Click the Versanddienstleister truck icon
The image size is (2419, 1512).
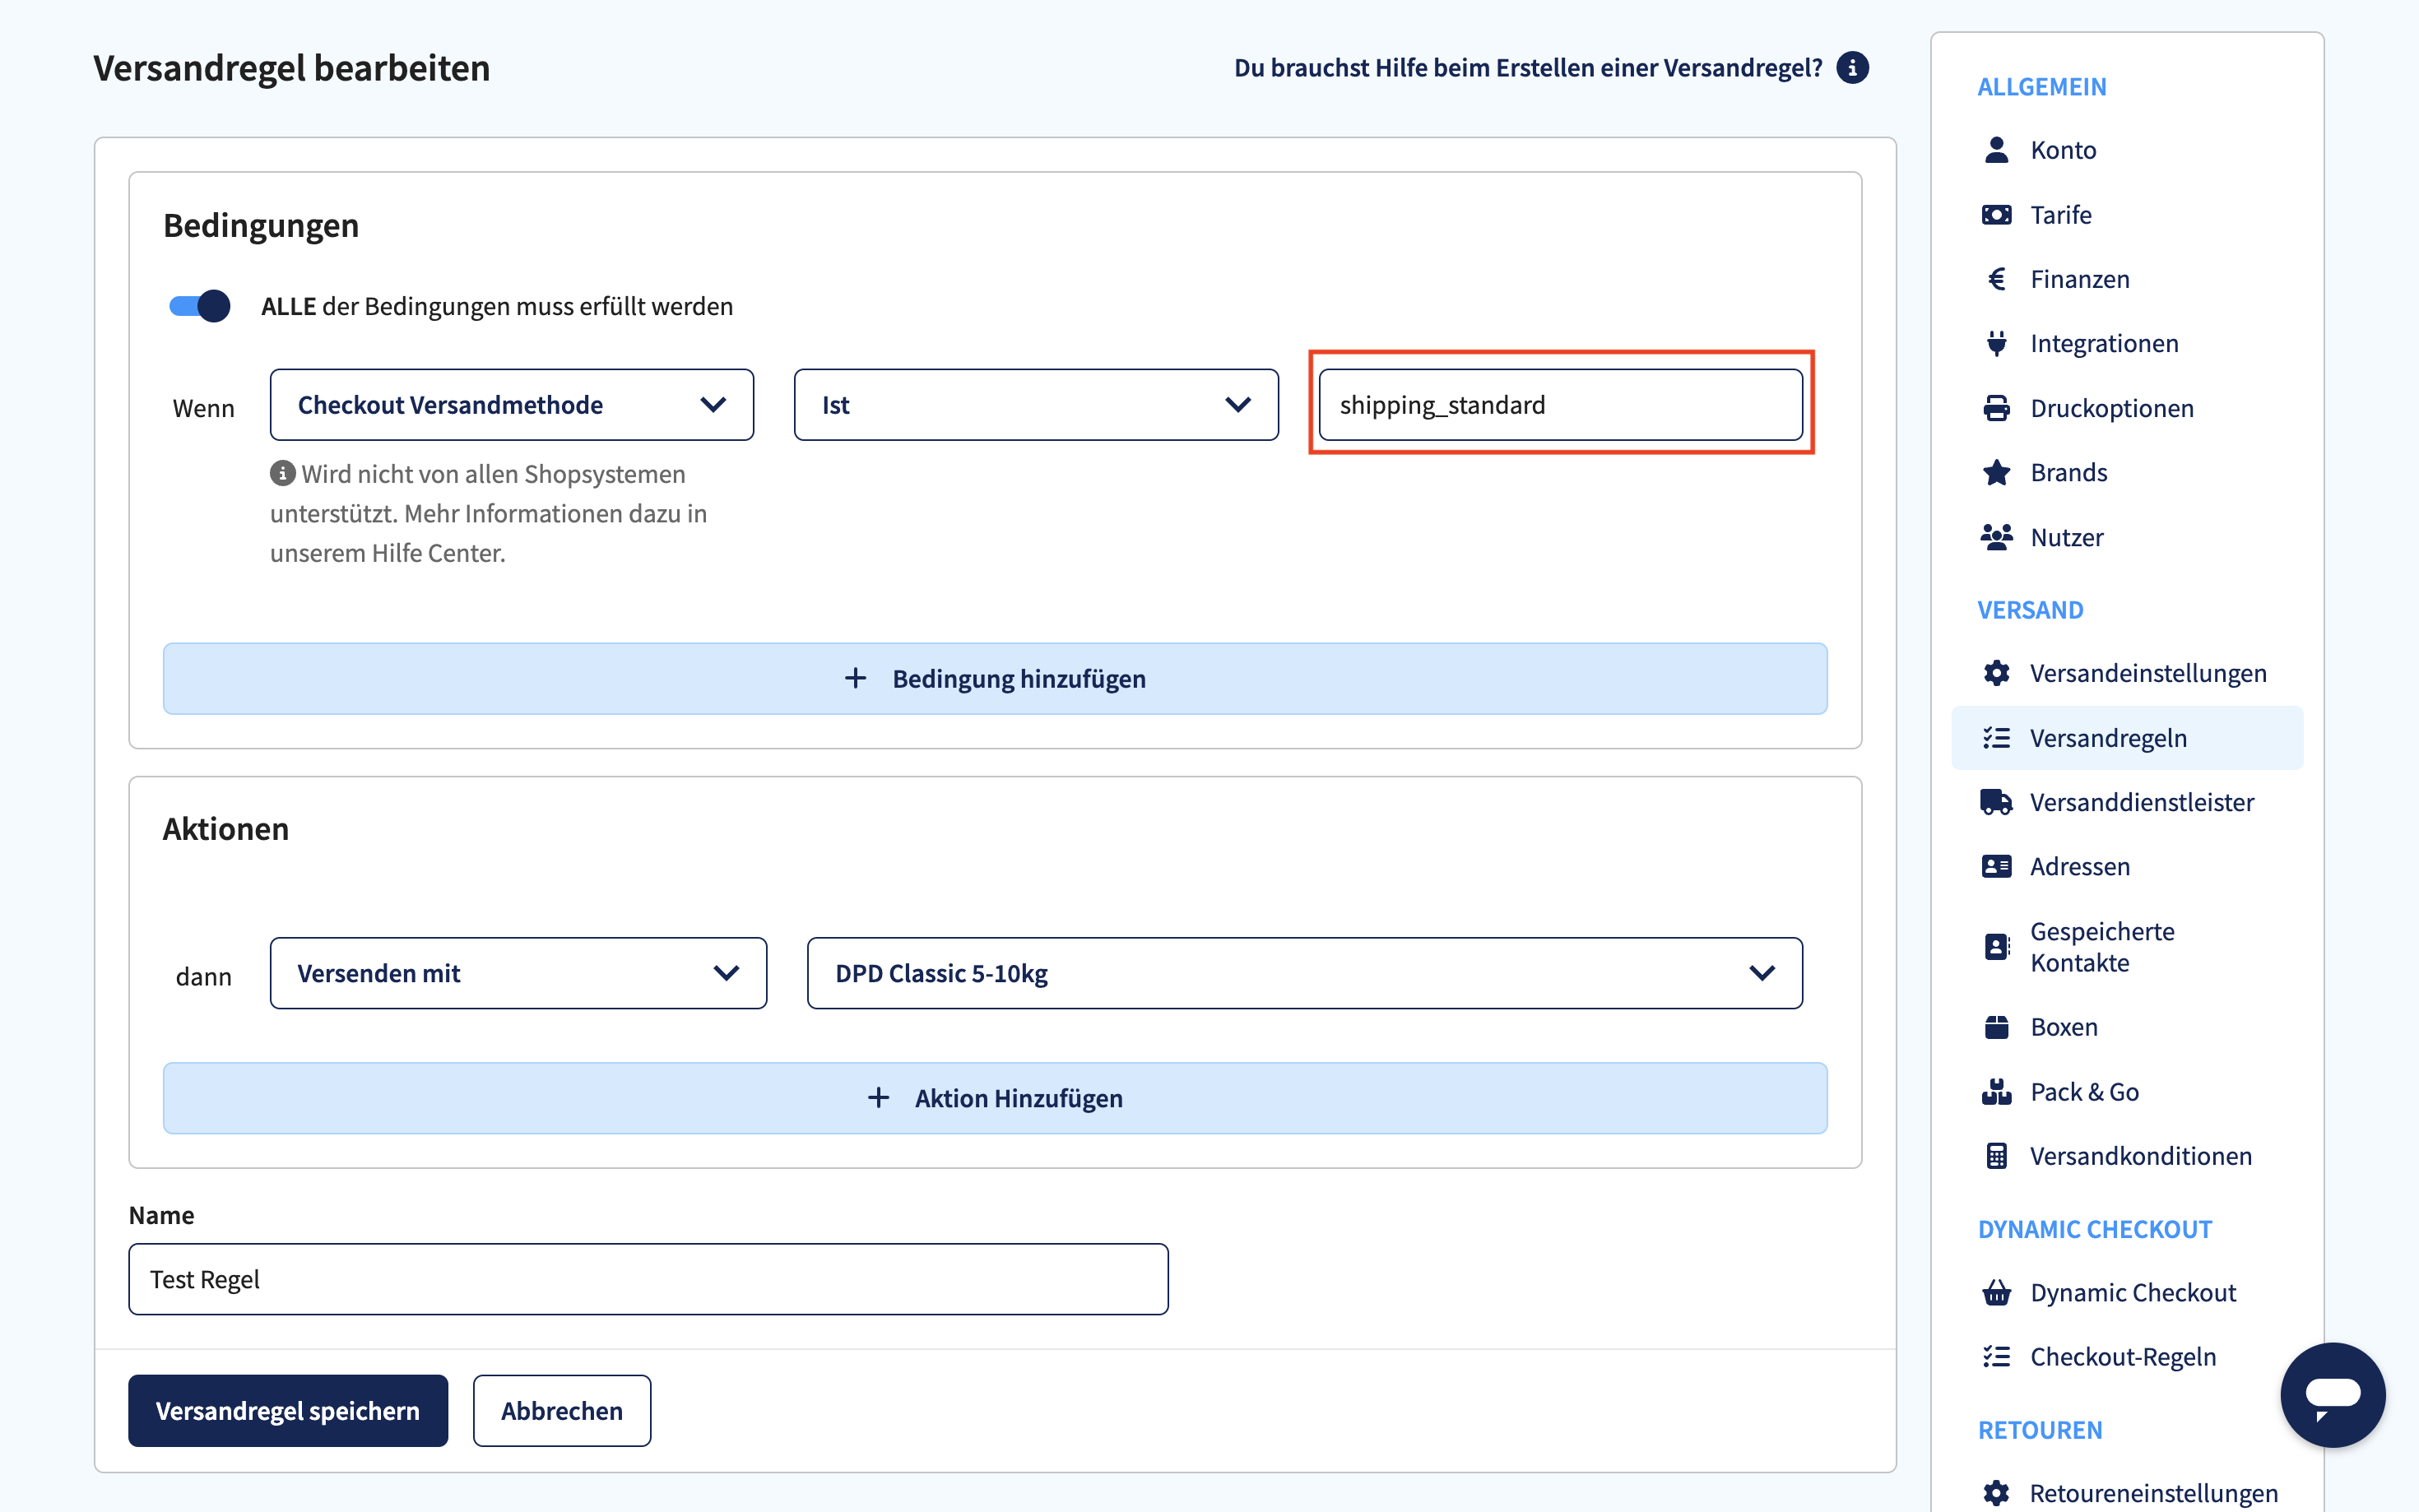[x=1996, y=802]
